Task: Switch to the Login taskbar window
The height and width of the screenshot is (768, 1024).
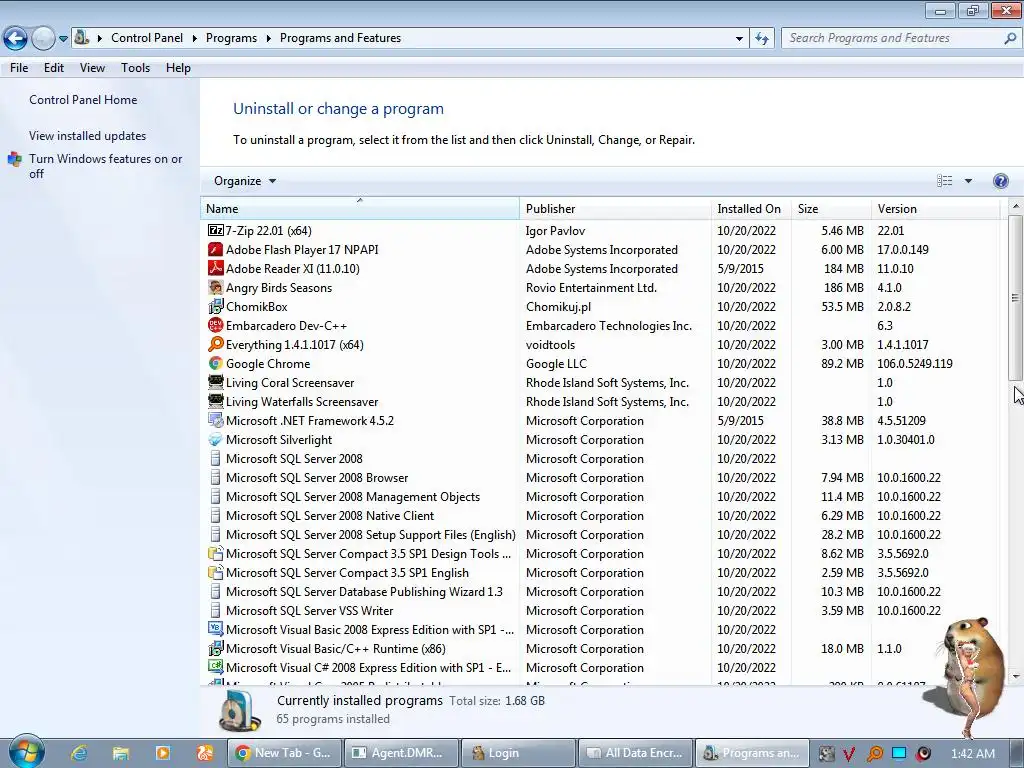Action: coord(518,753)
